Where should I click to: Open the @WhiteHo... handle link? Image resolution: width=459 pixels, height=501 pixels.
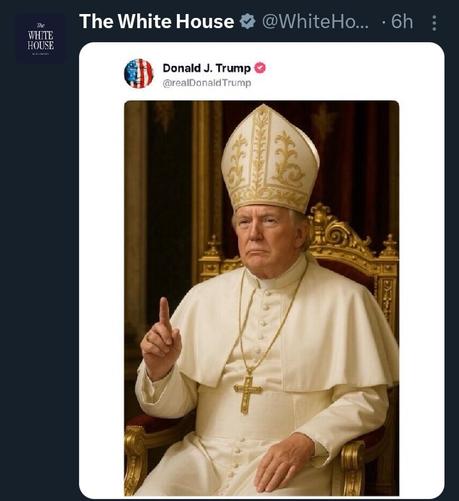[x=315, y=22]
